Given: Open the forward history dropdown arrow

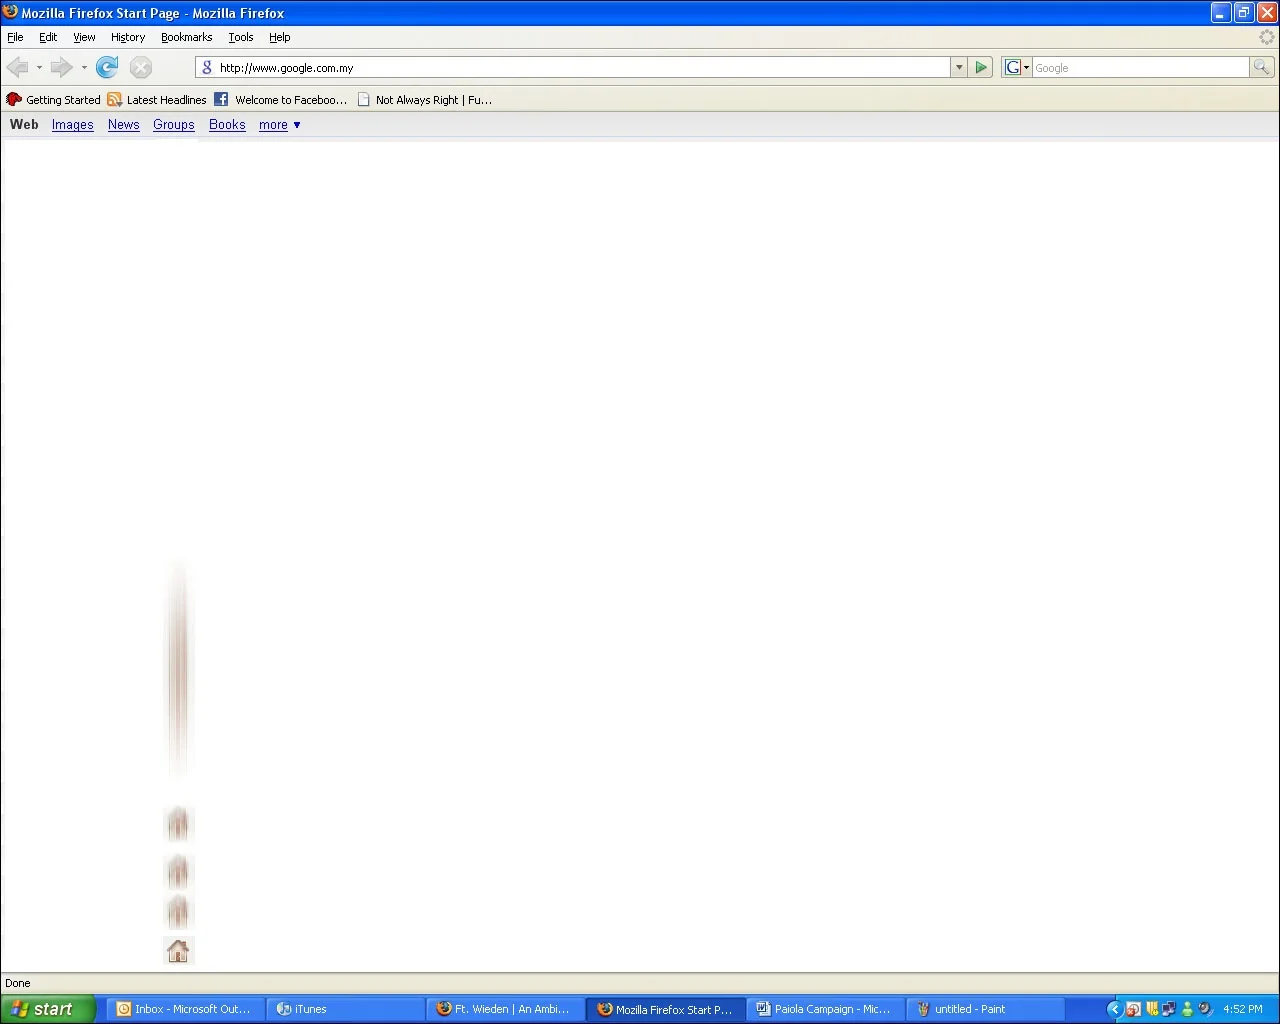Looking at the screenshot, I should (84, 68).
